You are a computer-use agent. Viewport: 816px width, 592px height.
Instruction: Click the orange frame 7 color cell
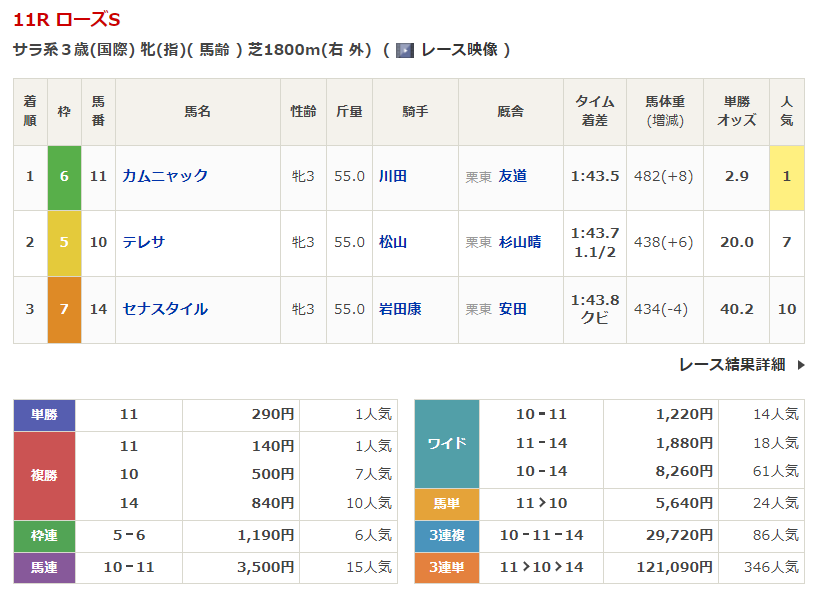(65, 310)
